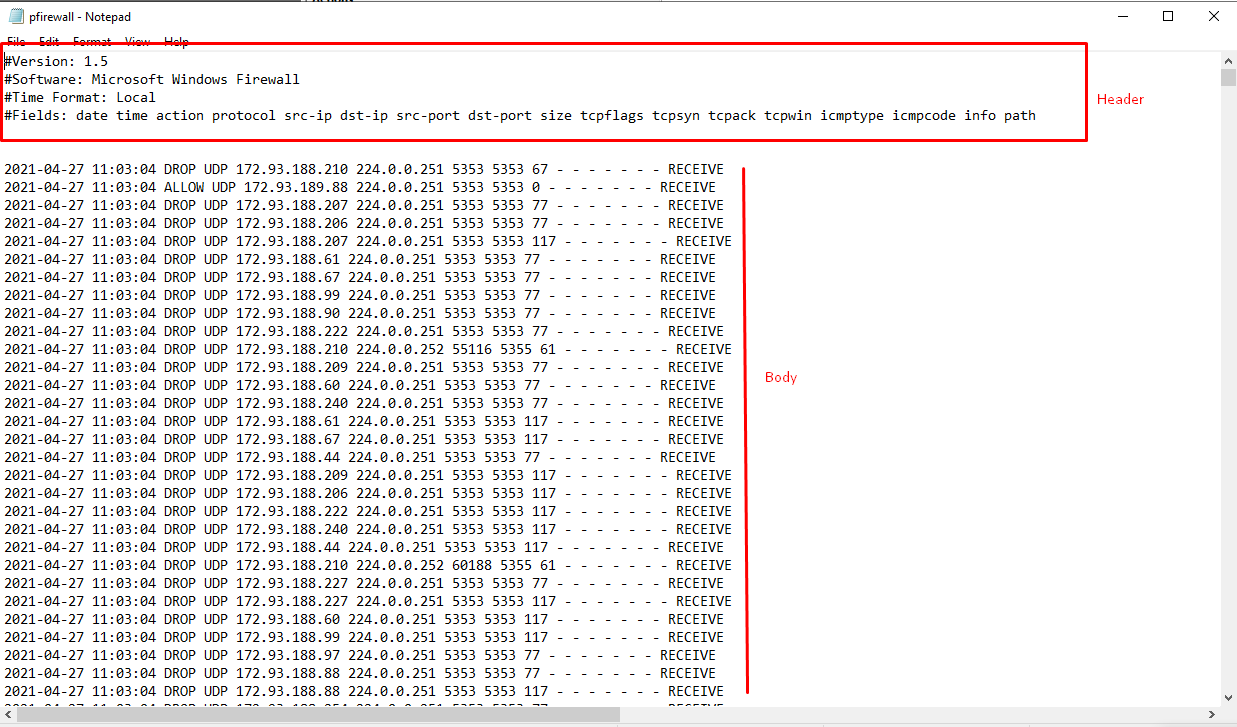Screen dimensions: 1237x727
Task: Close the pfirewall Notepad window
Action: tap(1213, 16)
